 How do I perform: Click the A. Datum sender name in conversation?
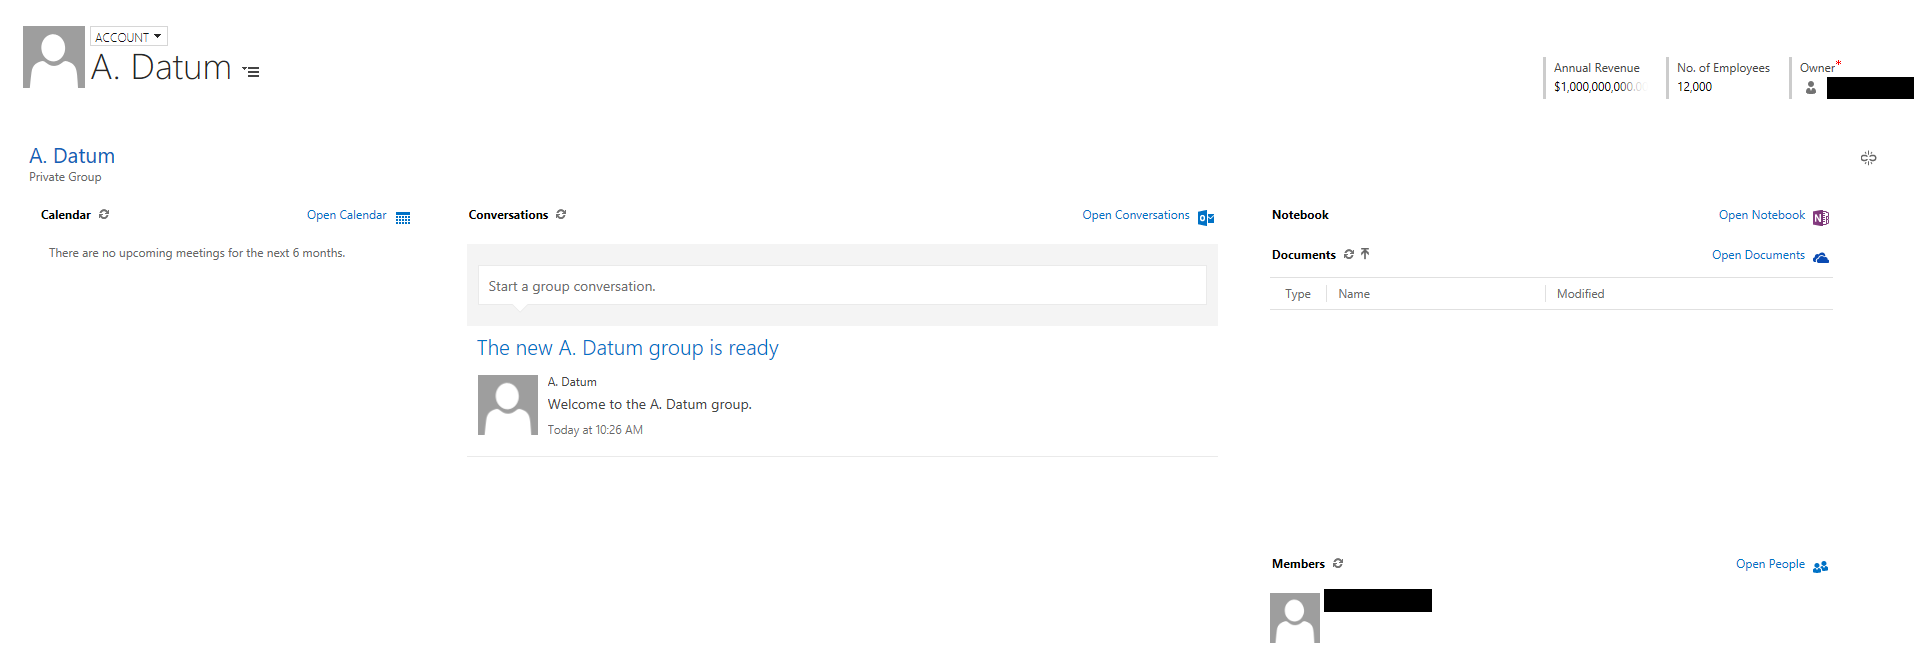point(572,382)
